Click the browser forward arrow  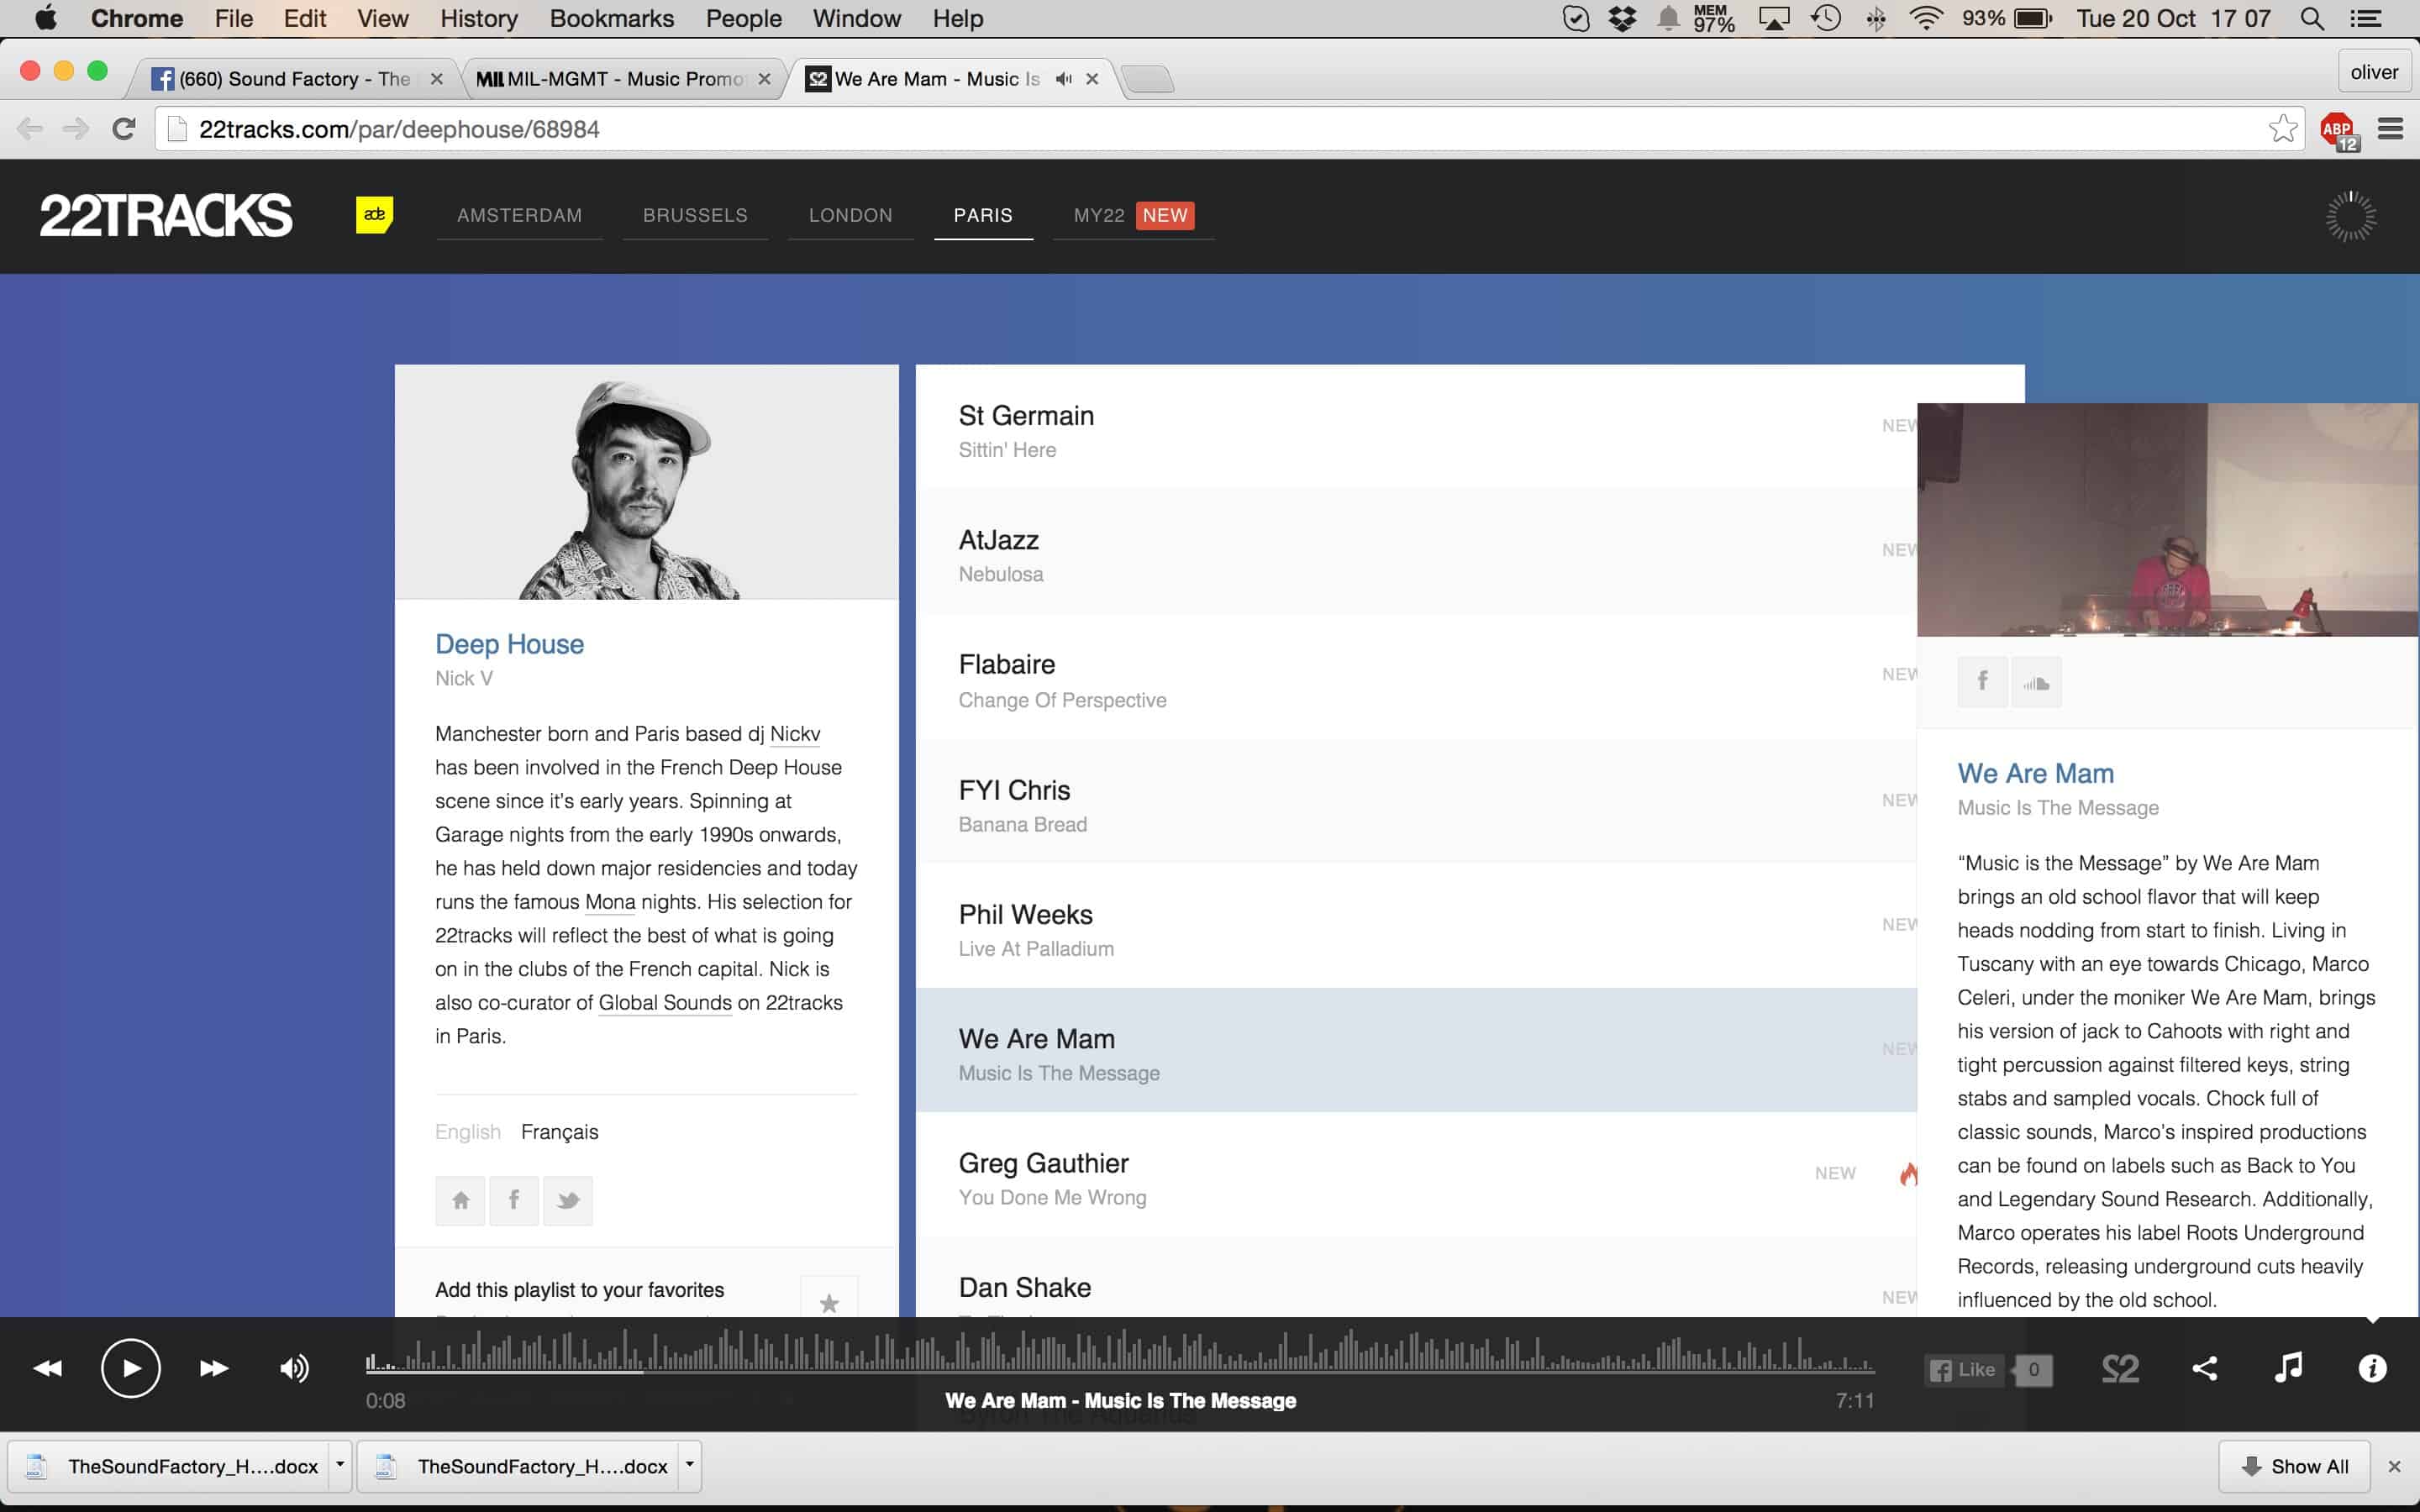tap(76, 129)
